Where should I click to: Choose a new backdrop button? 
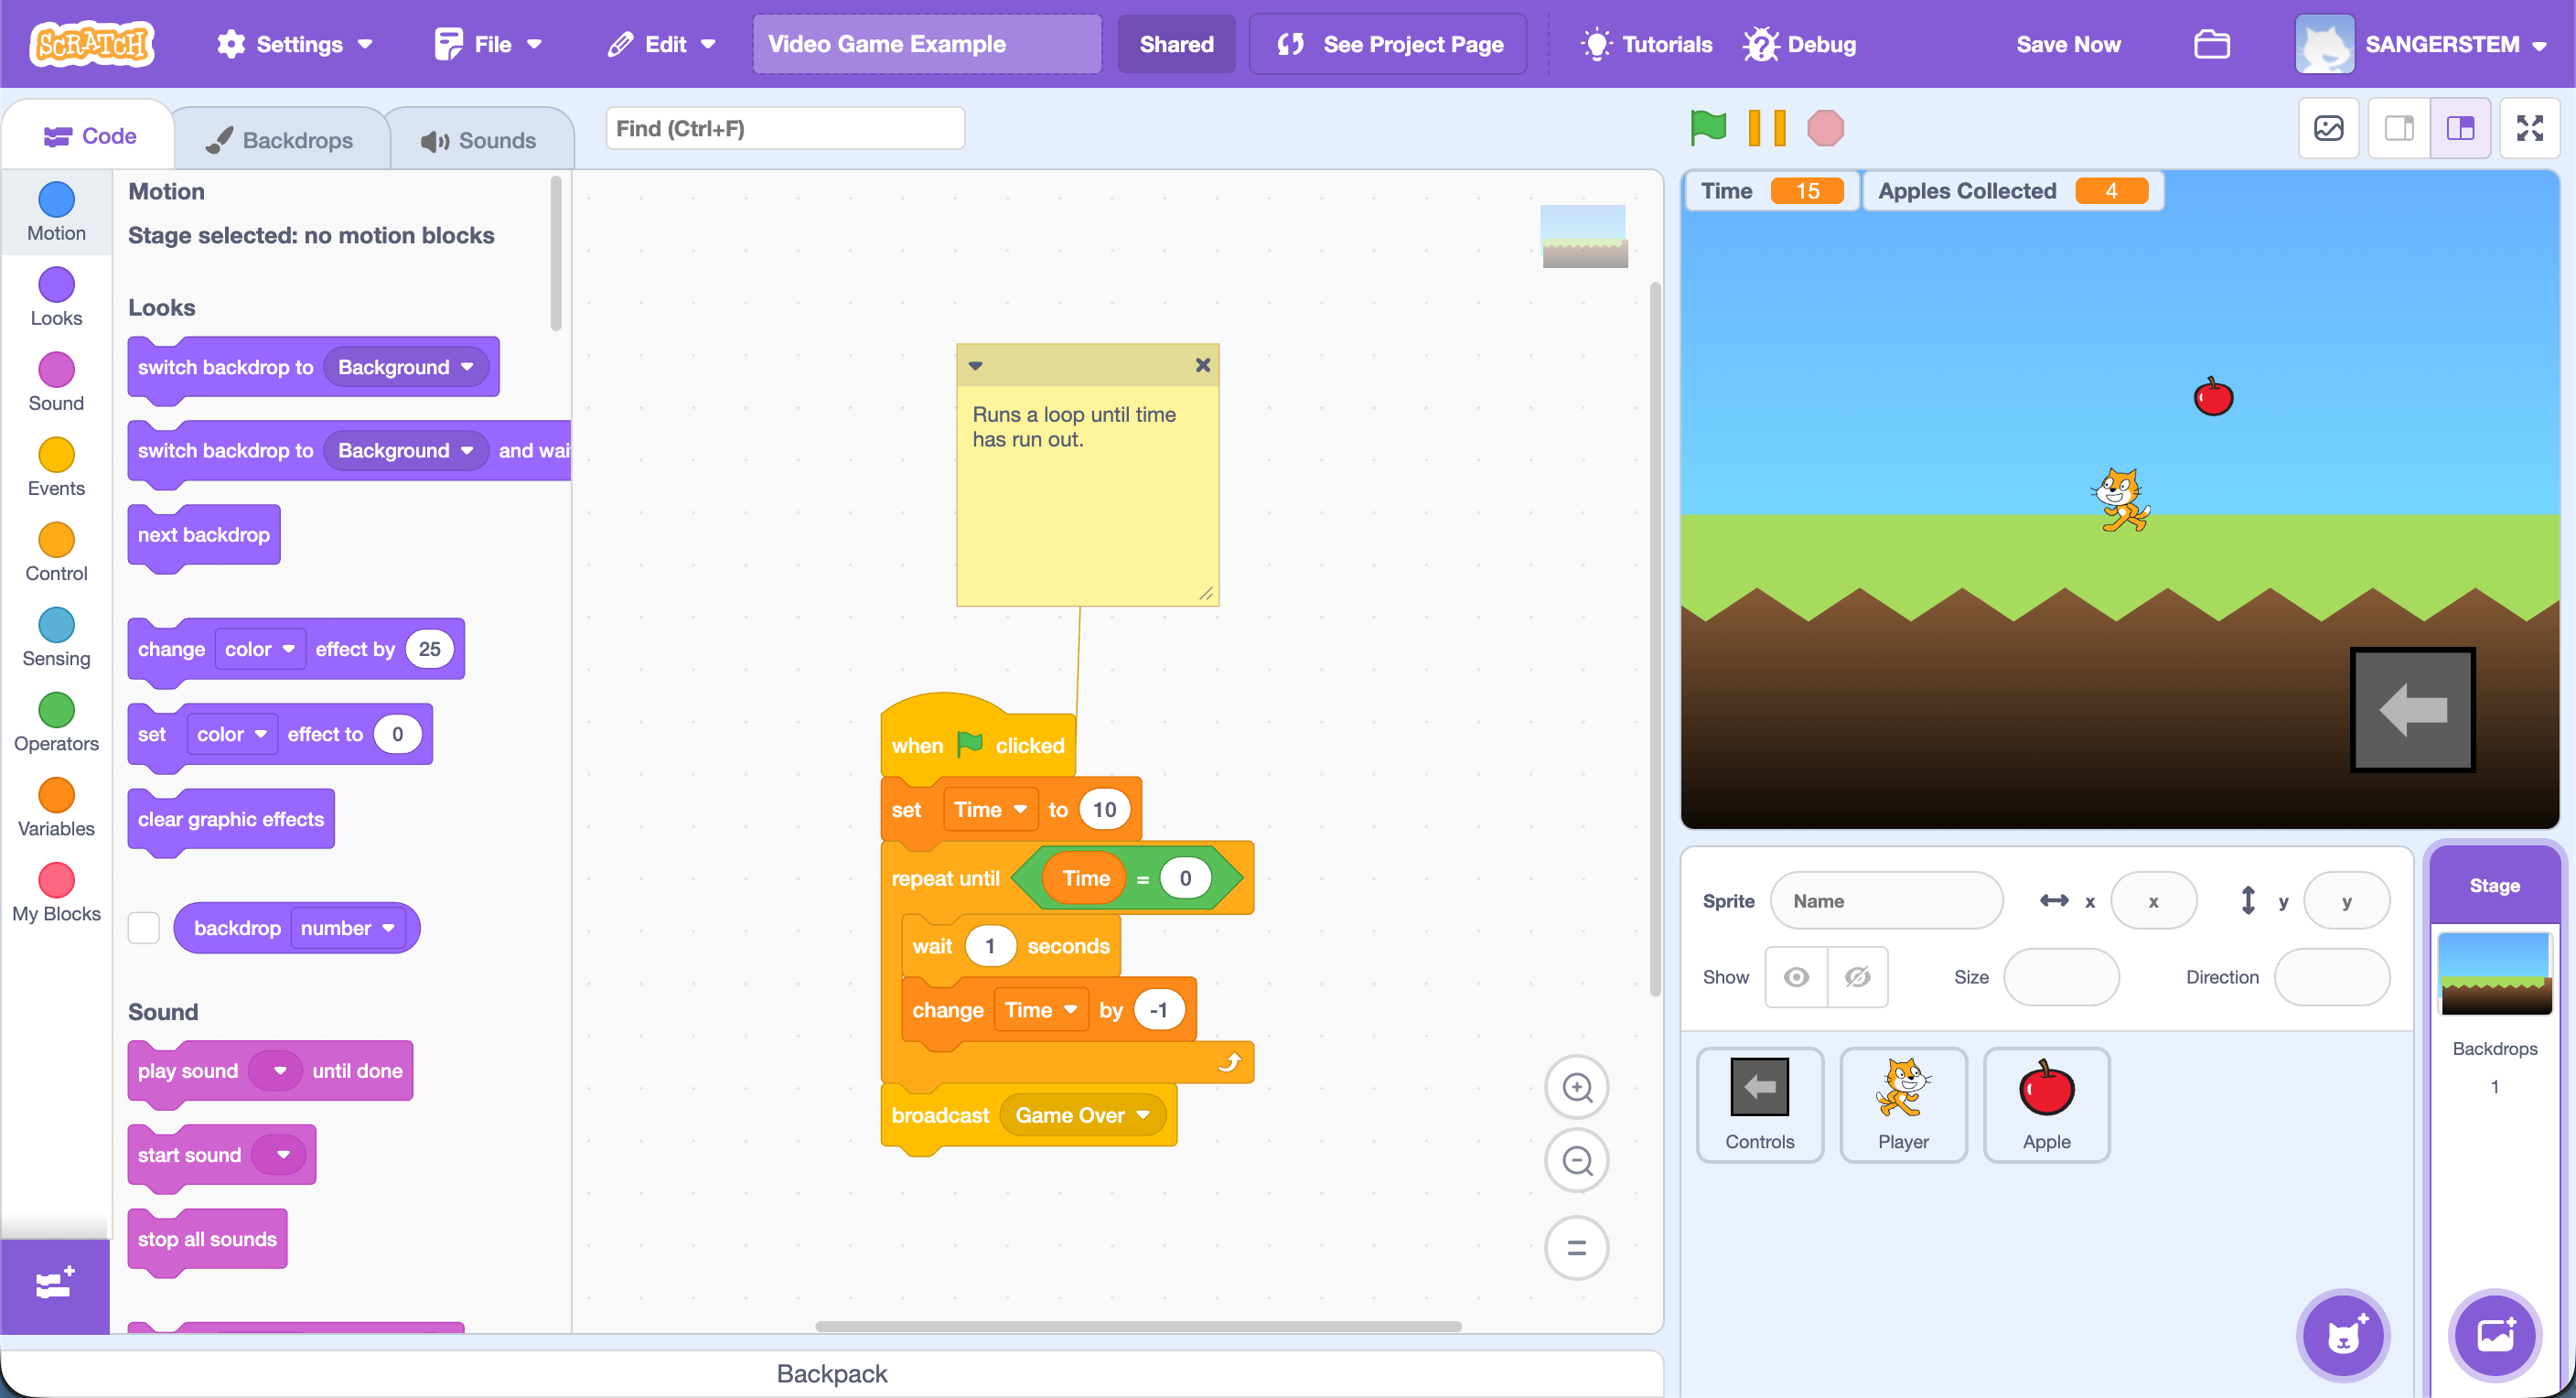coord(2495,1335)
